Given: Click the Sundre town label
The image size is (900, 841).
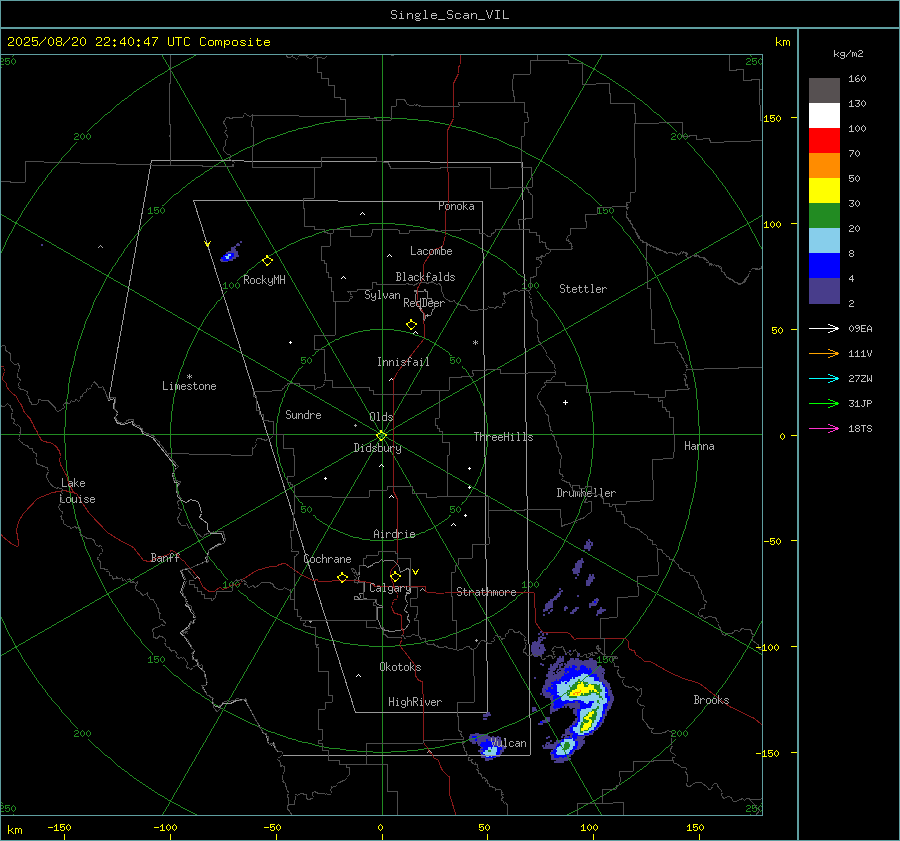Looking at the screenshot, I should click(303, 414).
